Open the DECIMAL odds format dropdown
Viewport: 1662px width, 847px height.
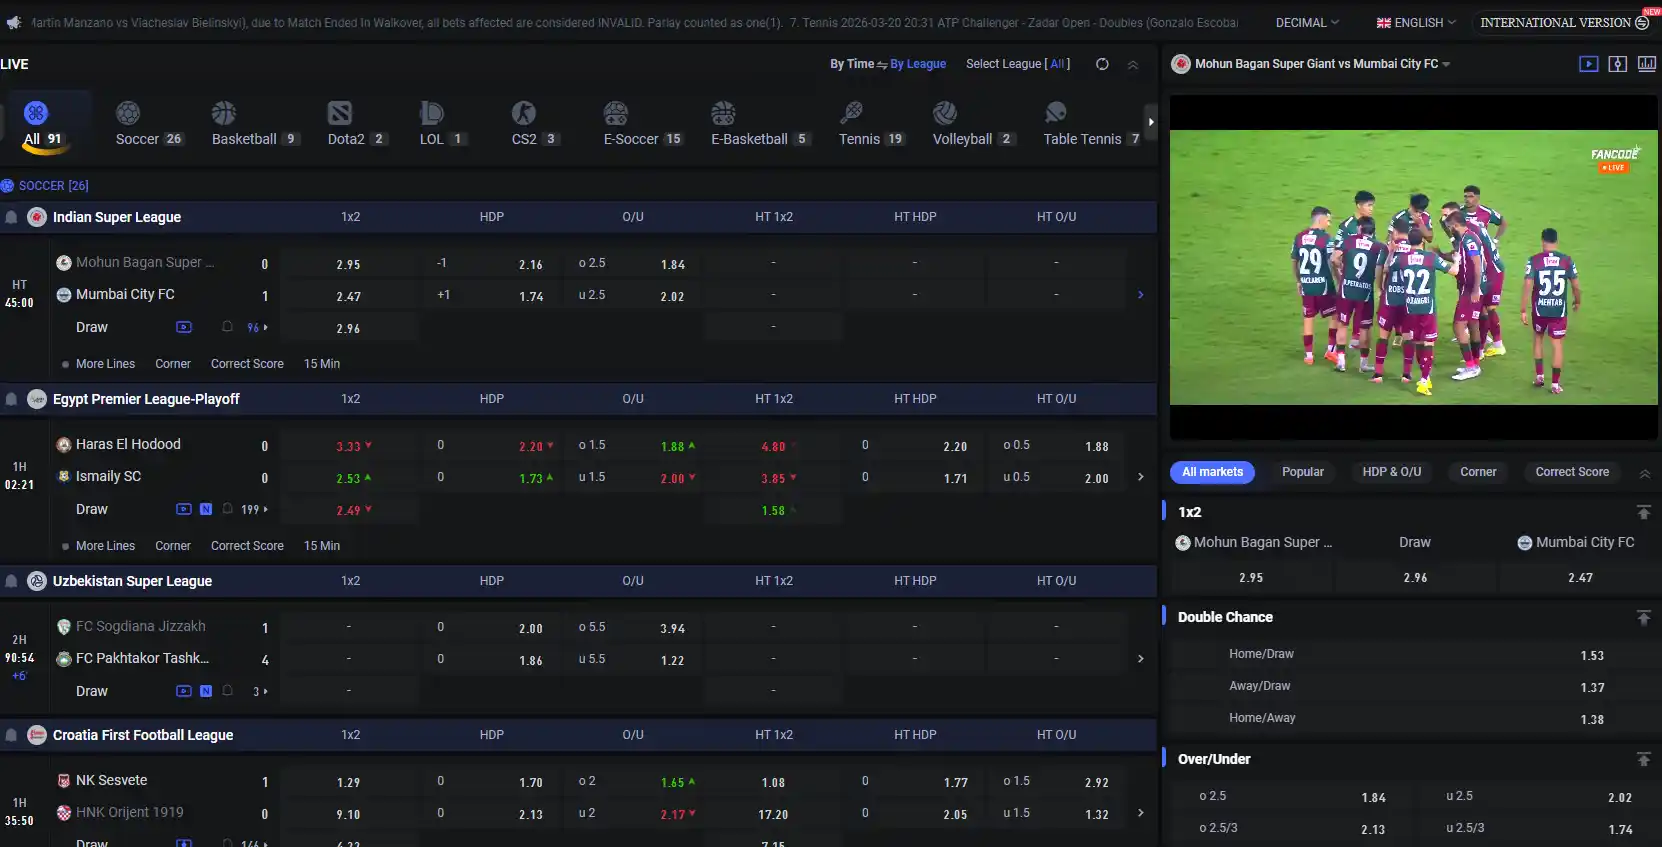[x=1307, y=22]
